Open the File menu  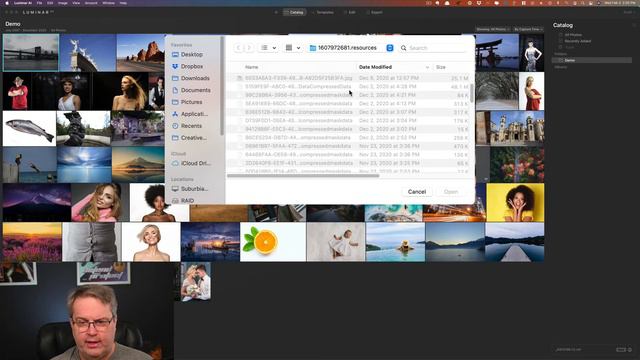point(39,3)
